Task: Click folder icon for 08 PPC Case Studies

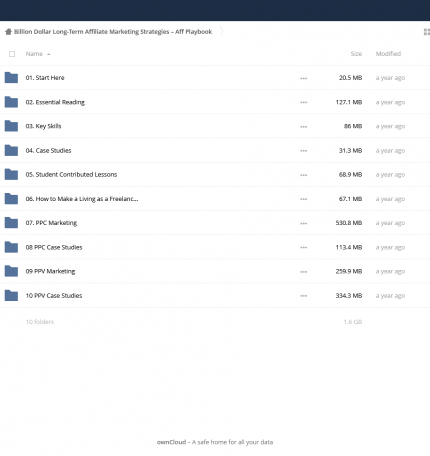Action: tap(11, 247)
